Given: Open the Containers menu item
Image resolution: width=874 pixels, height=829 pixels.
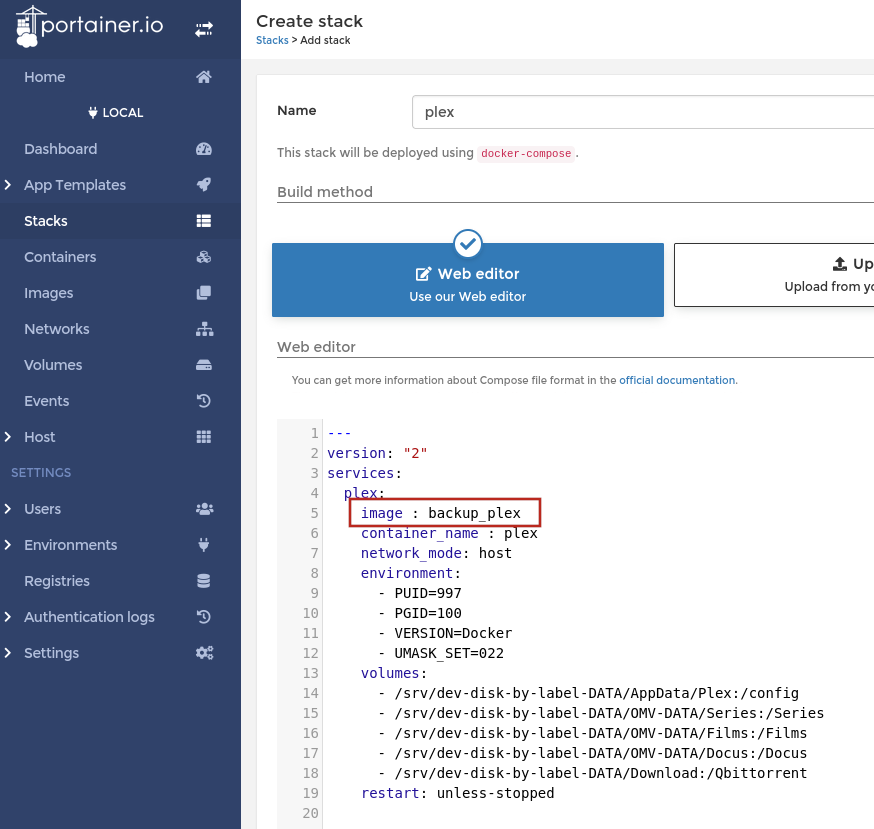Looking at the screenshot, I should (120, 257).
